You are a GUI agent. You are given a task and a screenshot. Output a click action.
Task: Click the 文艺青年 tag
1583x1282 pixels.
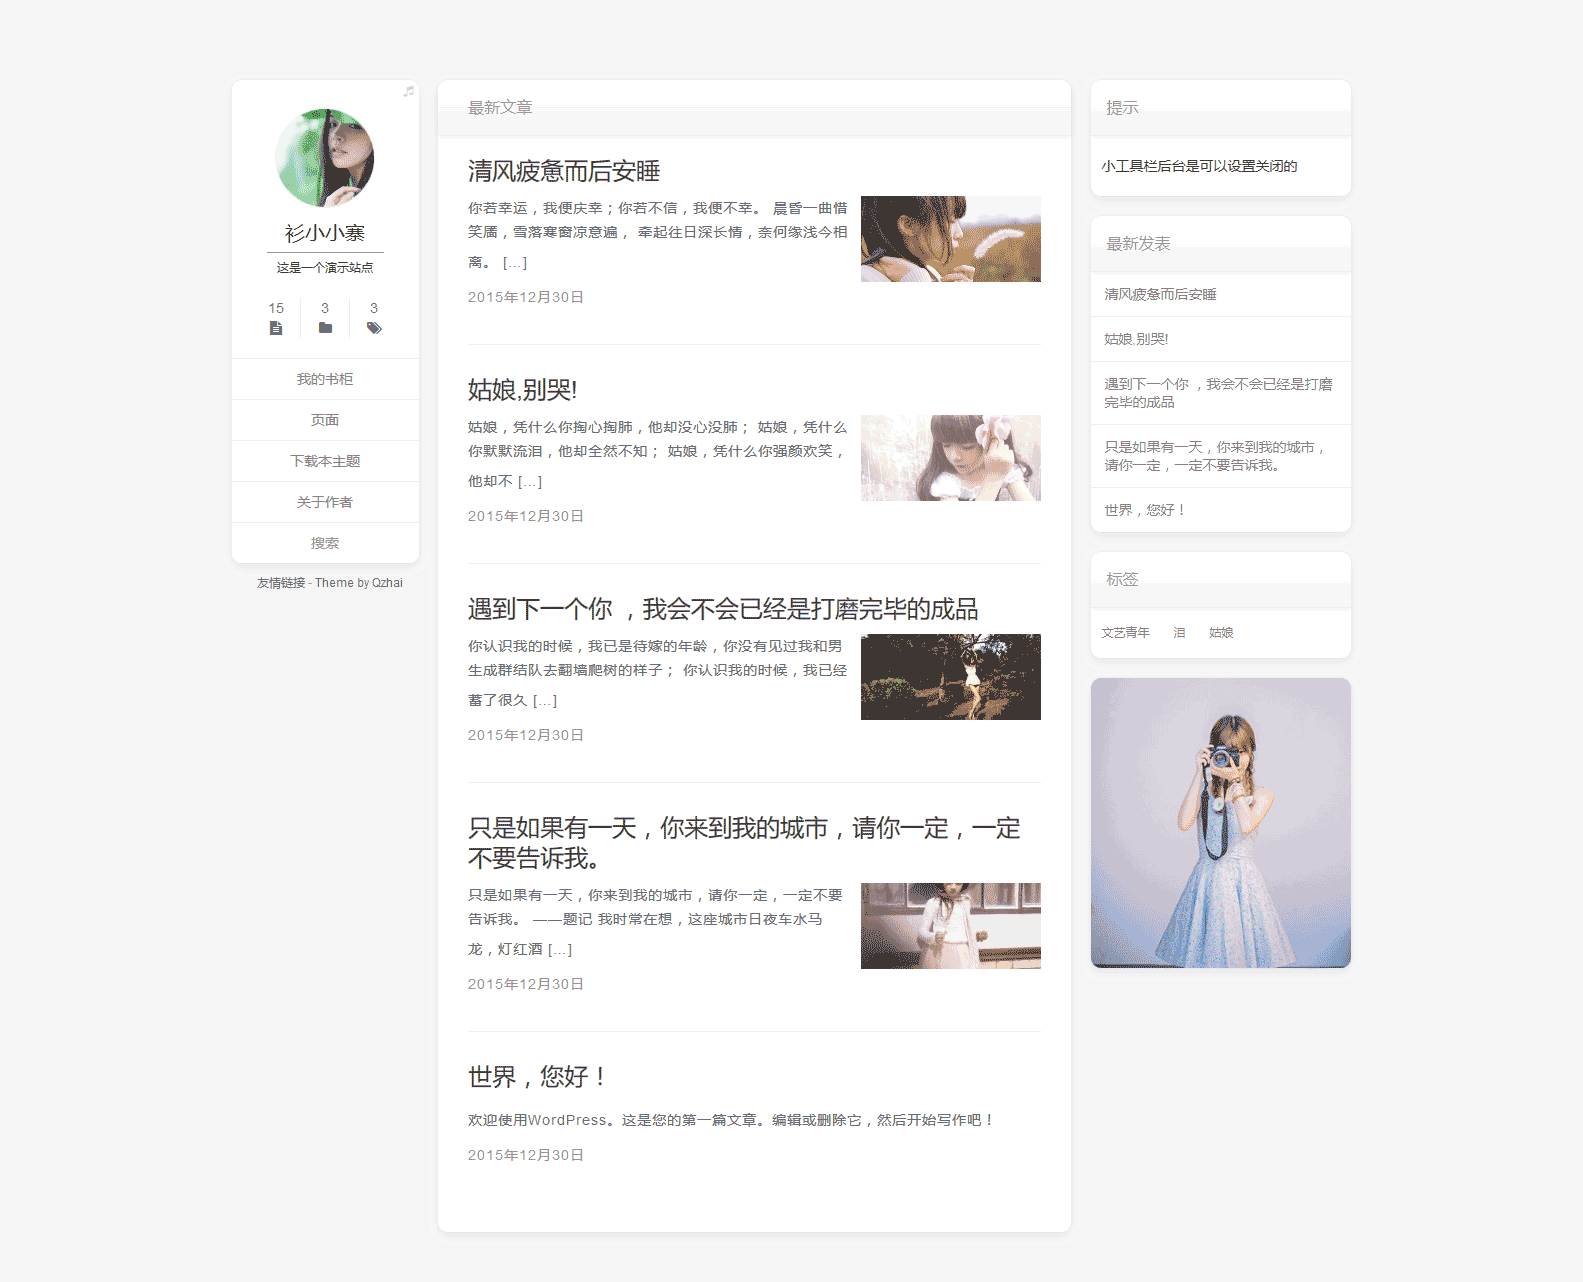(x=1125, y=633)
